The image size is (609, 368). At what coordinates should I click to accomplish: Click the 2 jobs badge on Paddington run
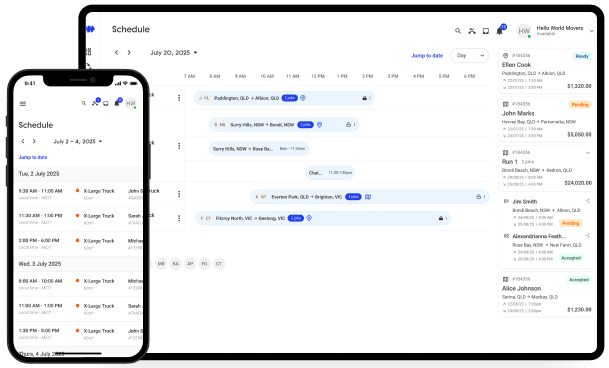pyautogui.click(x=289, y=98)
